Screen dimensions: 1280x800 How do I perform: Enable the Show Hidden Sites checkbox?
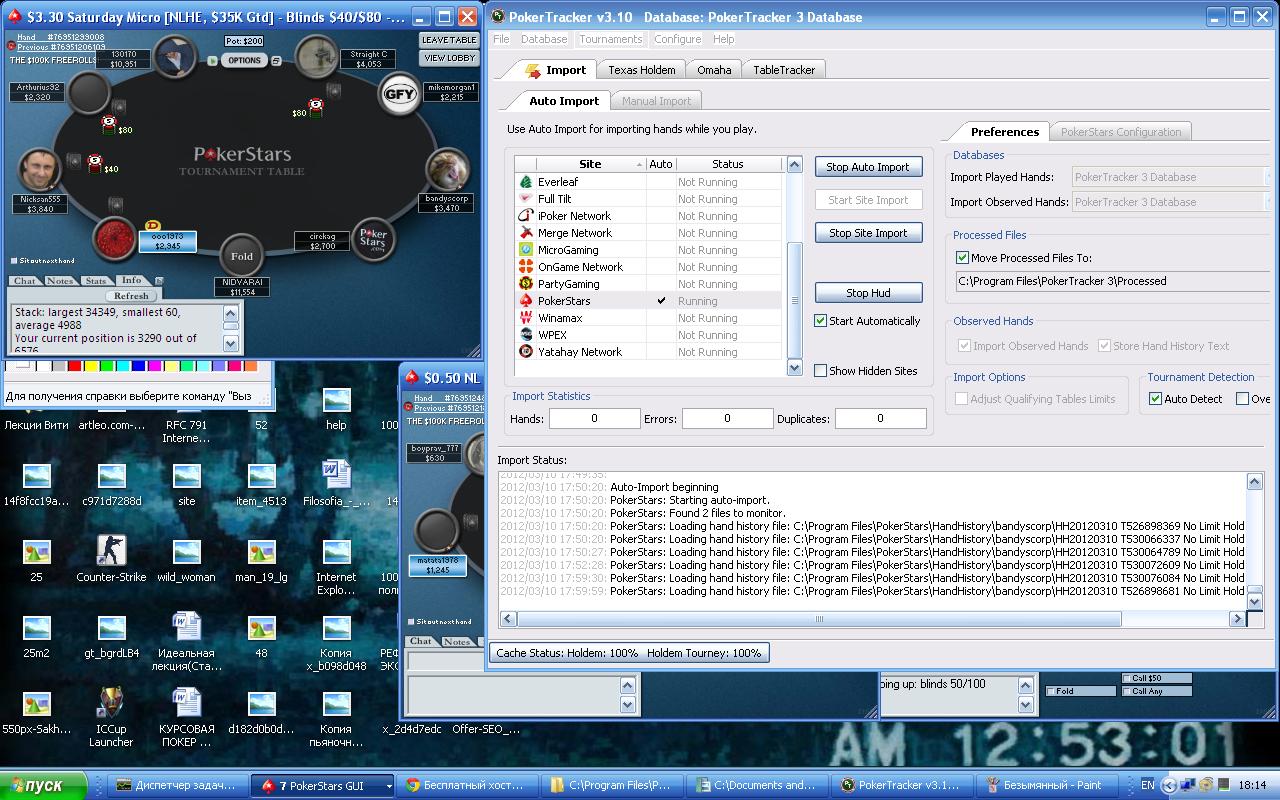point(821,371)
